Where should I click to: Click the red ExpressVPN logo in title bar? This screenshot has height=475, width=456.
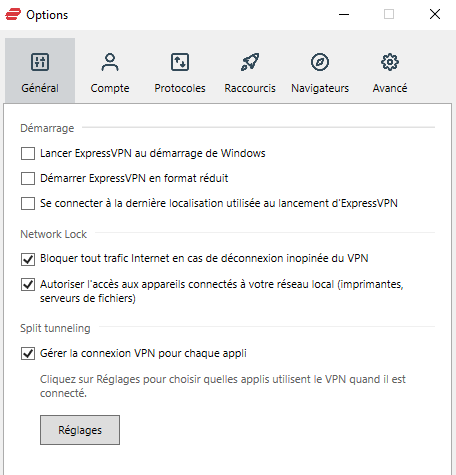(x=13, y=14)
